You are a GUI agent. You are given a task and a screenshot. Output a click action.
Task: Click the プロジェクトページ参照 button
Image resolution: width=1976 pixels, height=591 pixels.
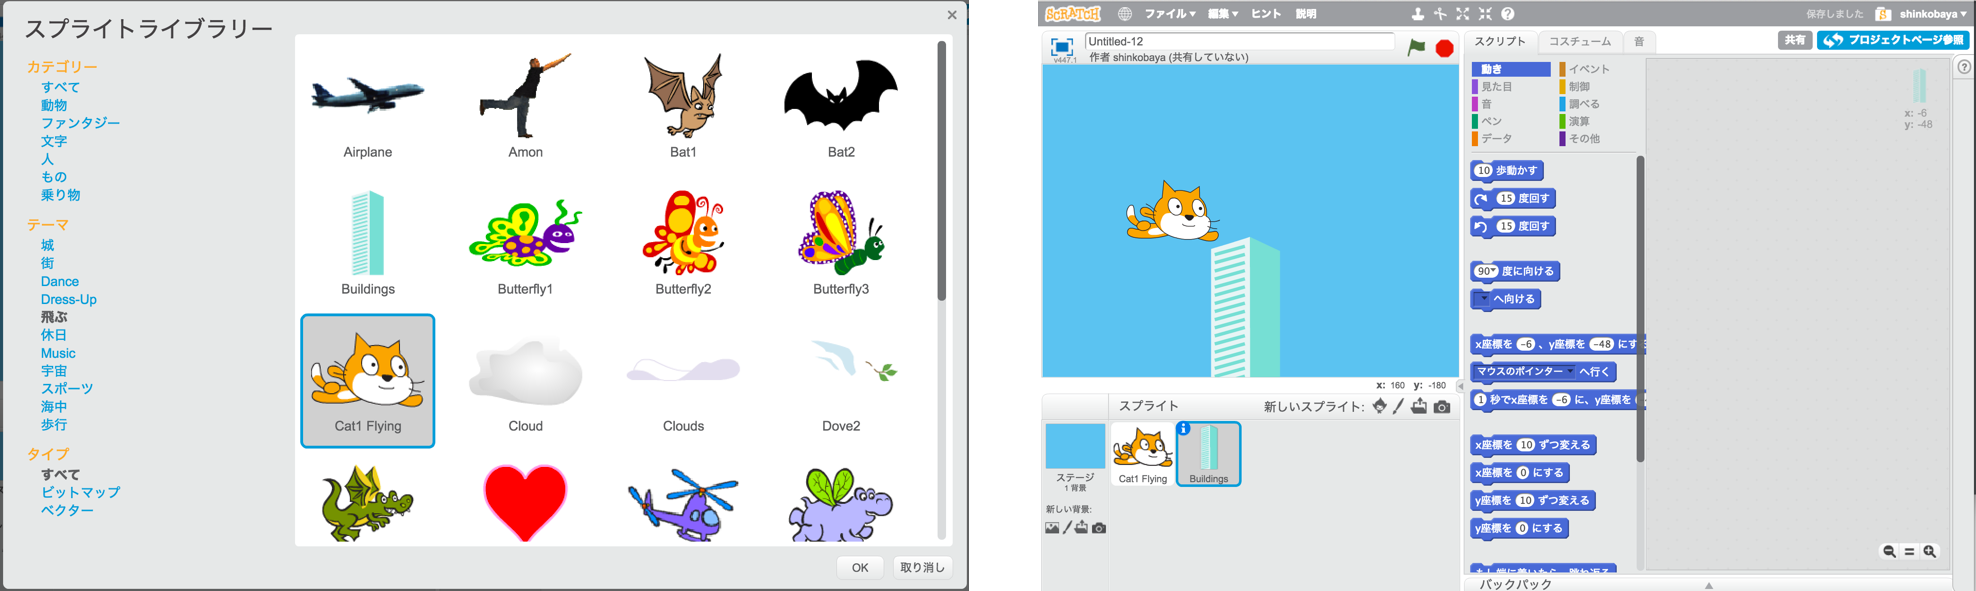(1892, 40)
